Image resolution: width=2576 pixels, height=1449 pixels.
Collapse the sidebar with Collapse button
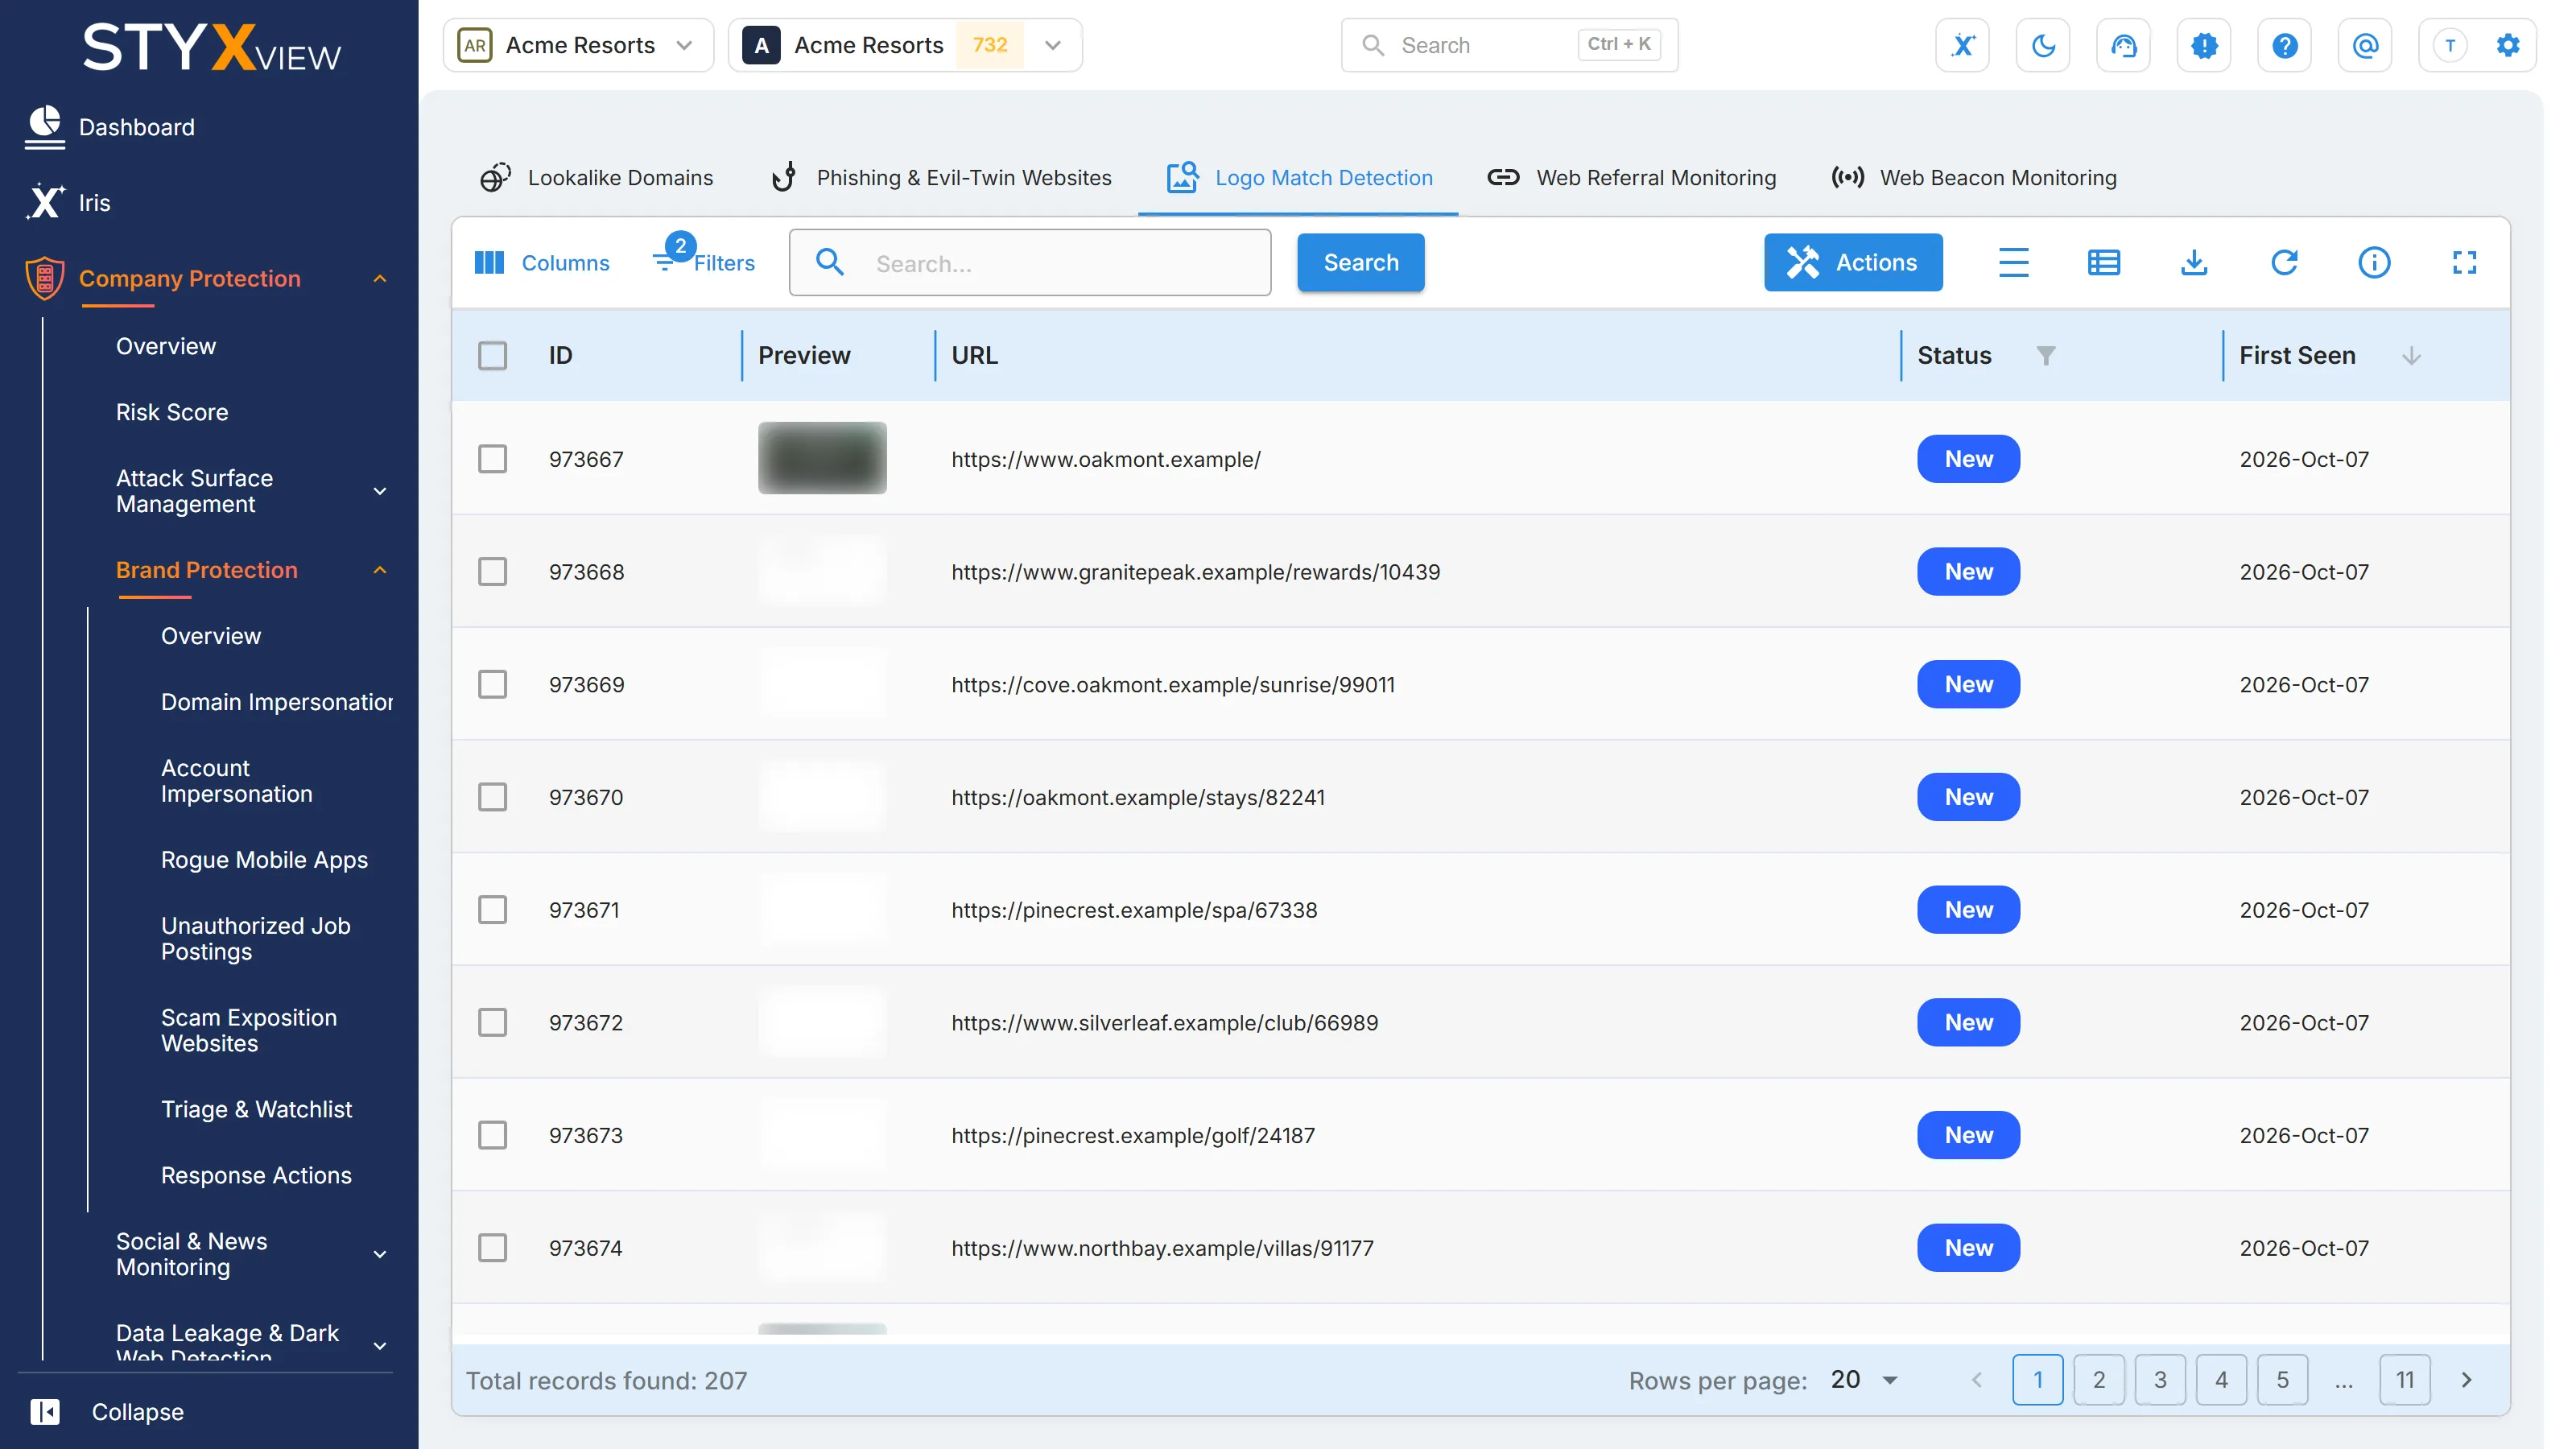click(107, 1412)
